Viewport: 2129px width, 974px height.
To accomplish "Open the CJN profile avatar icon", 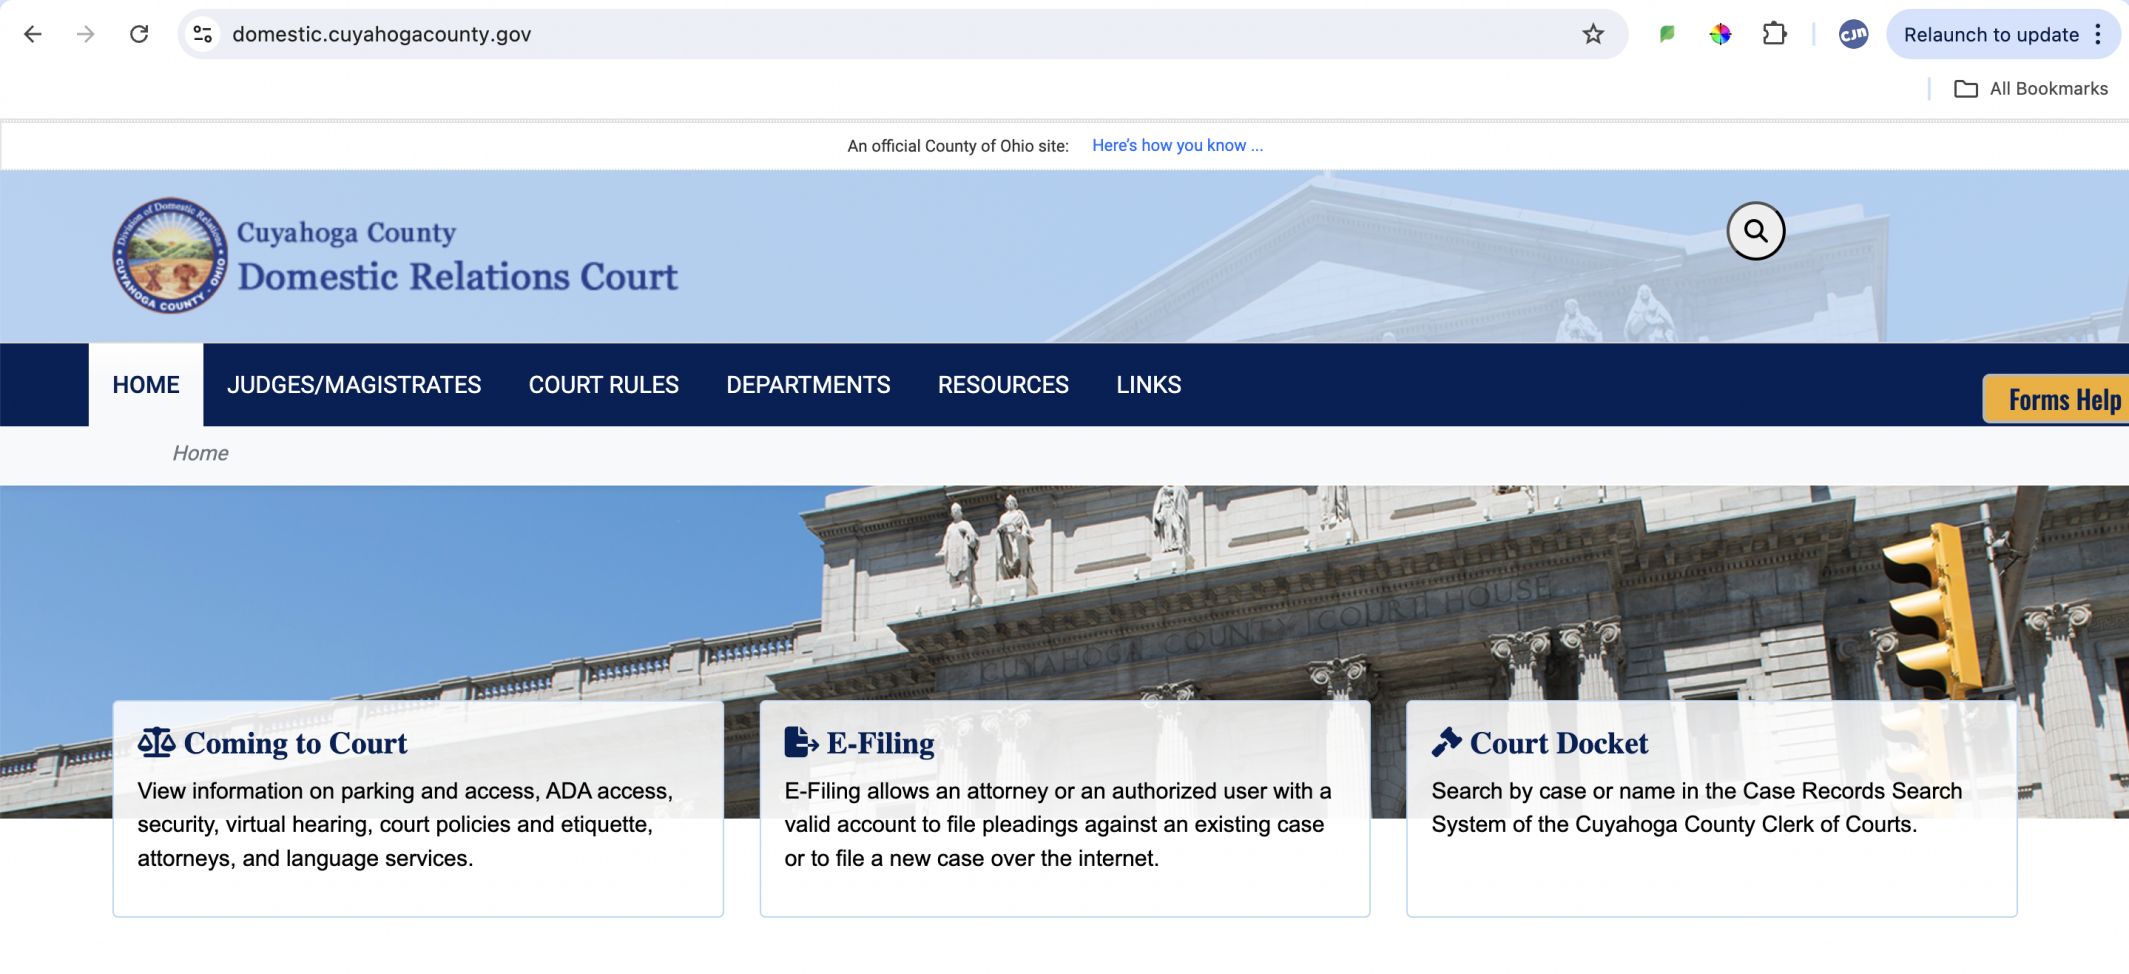I will pyautogui.click(x=1852, y=33).
